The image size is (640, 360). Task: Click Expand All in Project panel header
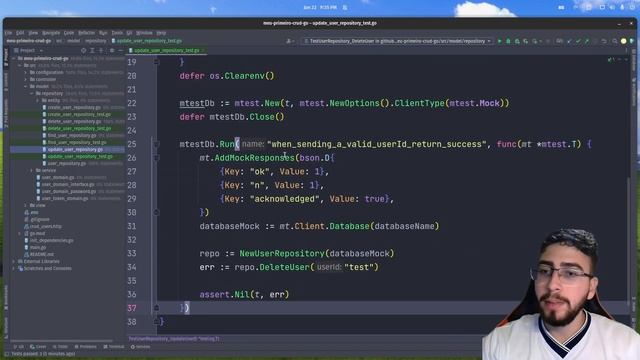coord(92,51)
